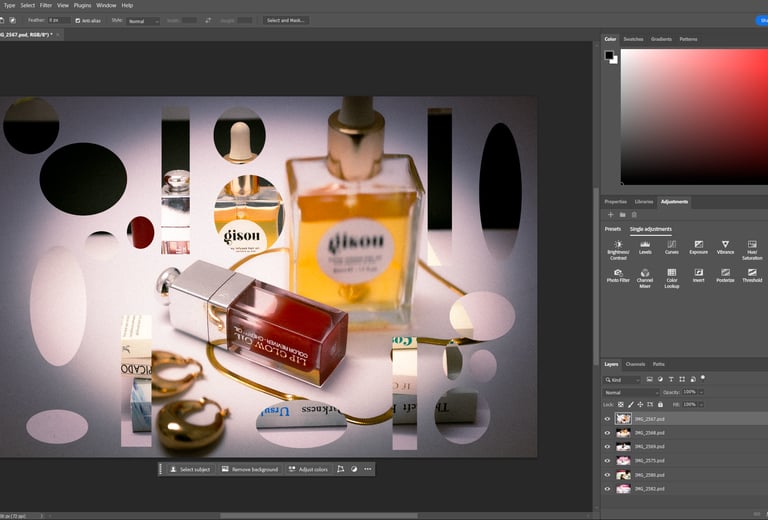
Task: Open the Style dropdown set to Normal
Action: (x=143, y=21)
